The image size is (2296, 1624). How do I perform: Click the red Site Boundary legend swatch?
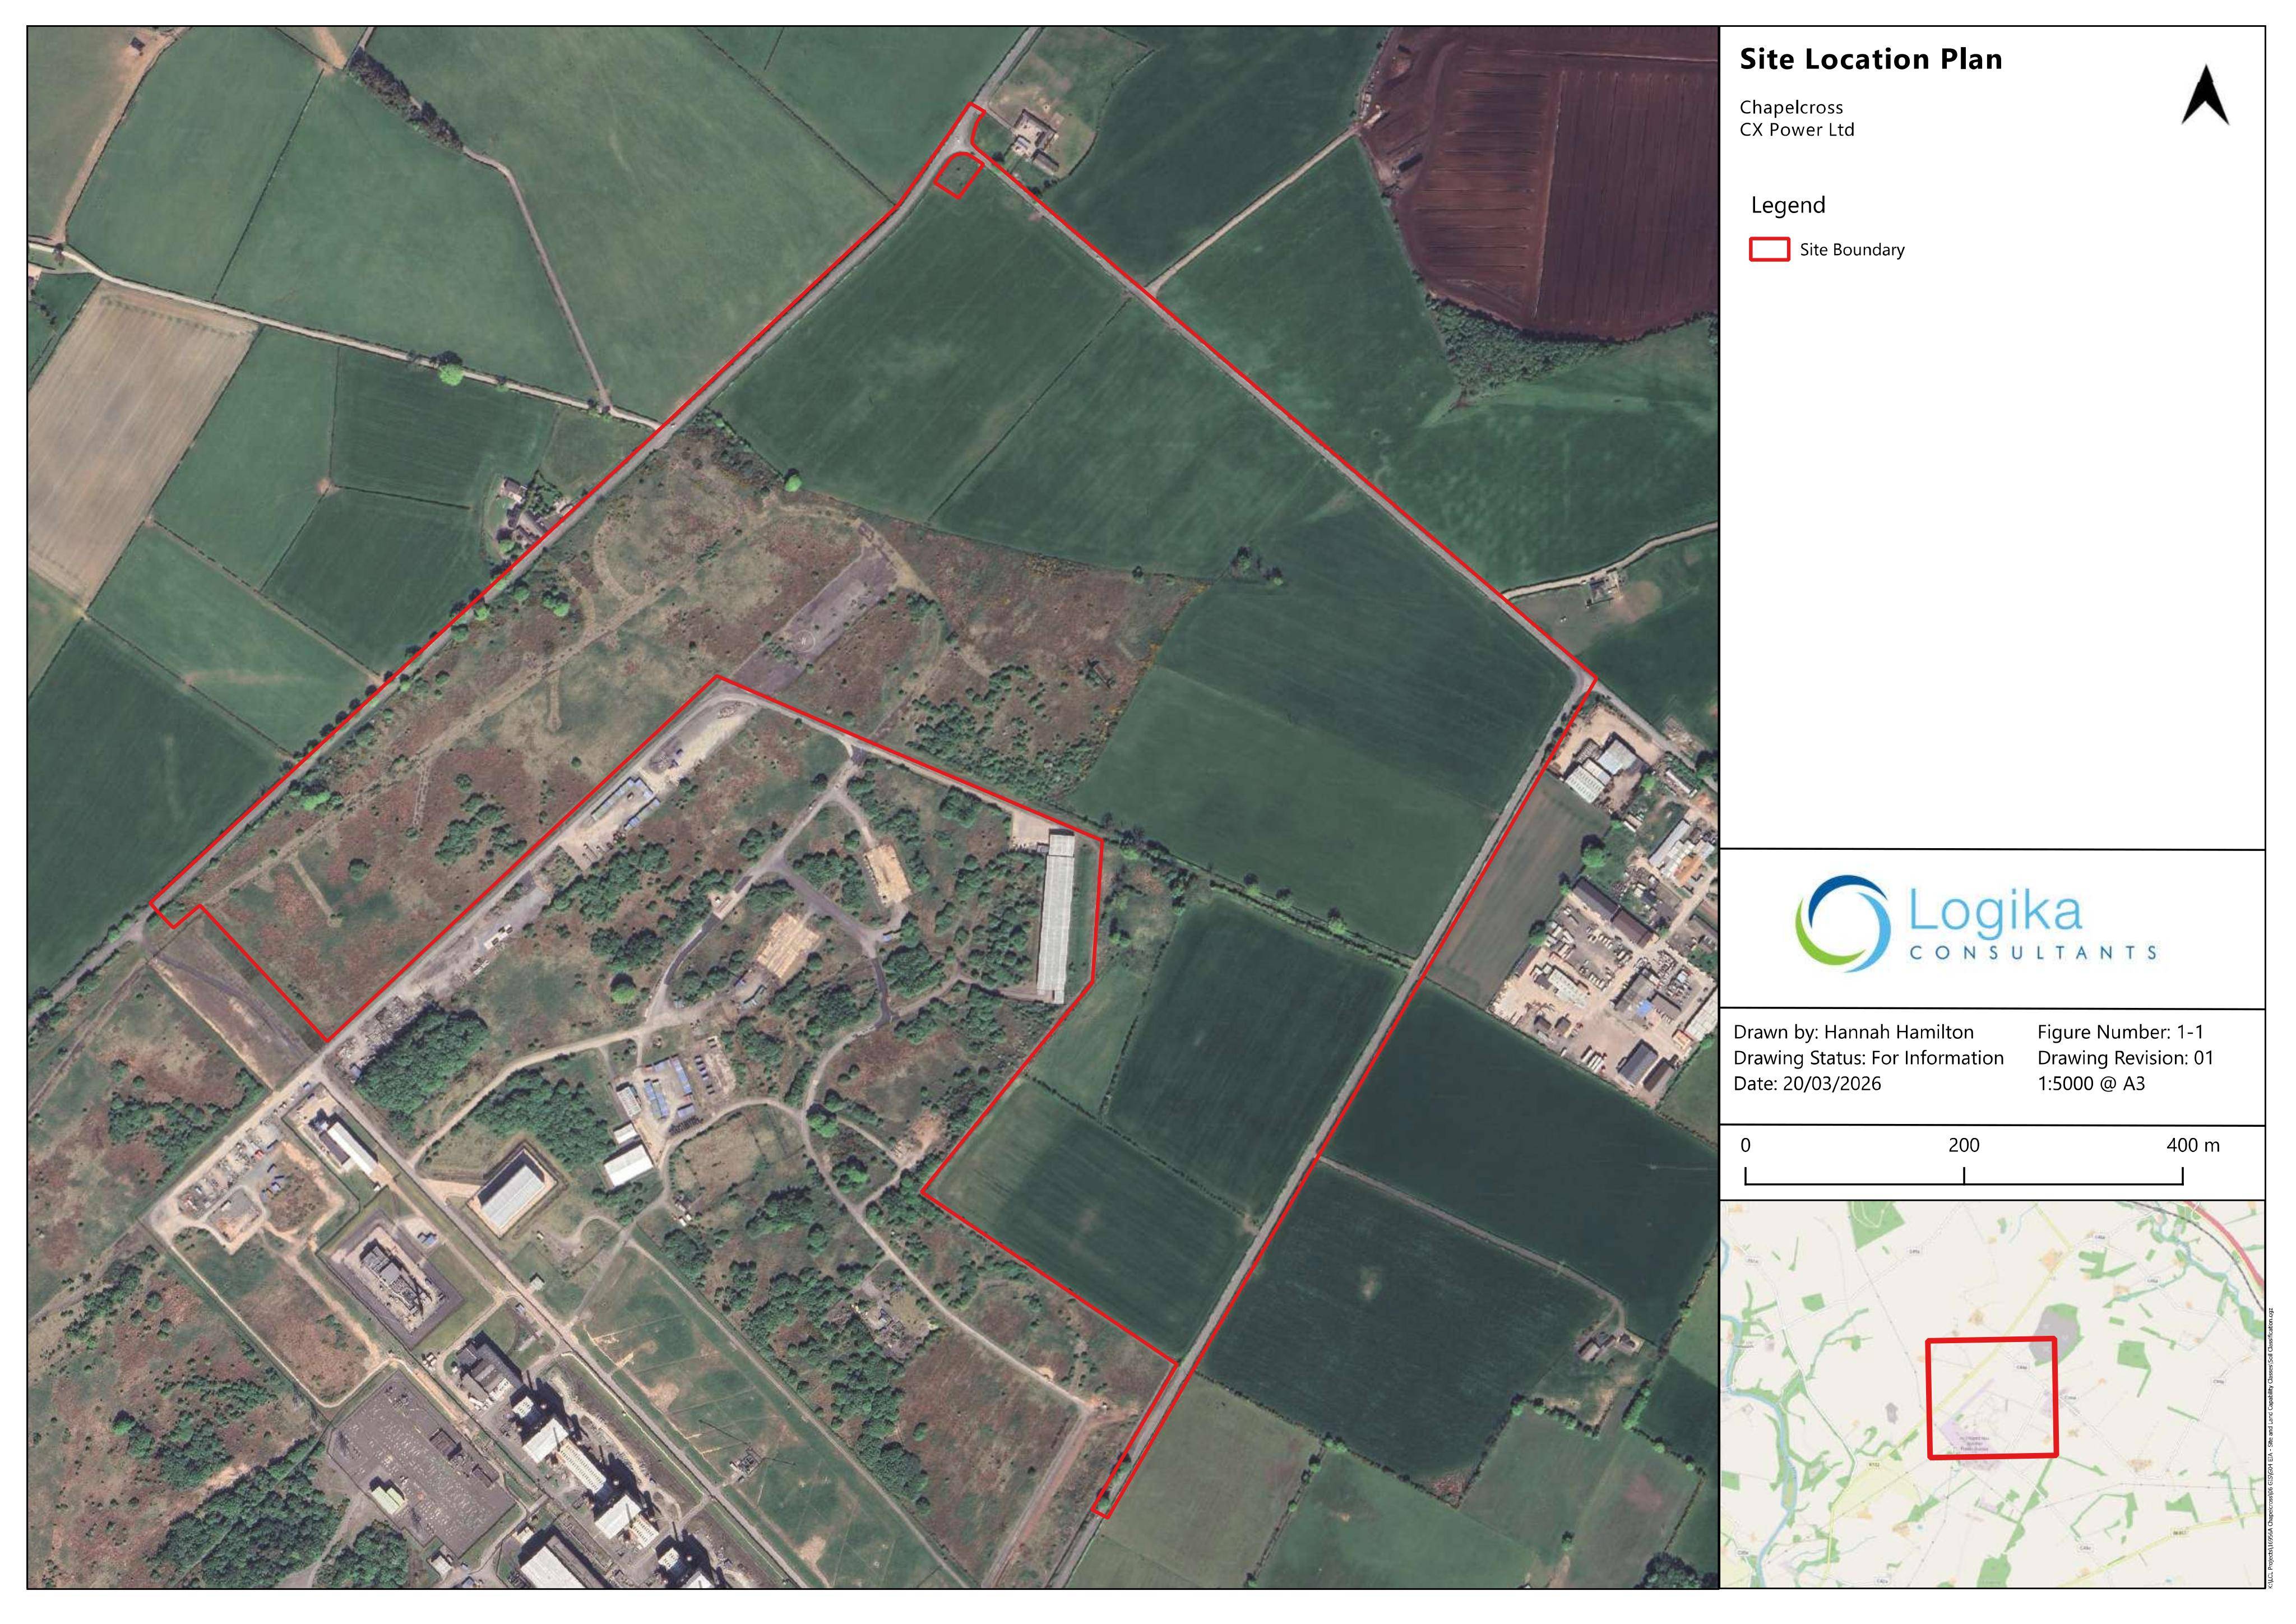tap(1769, 249)
